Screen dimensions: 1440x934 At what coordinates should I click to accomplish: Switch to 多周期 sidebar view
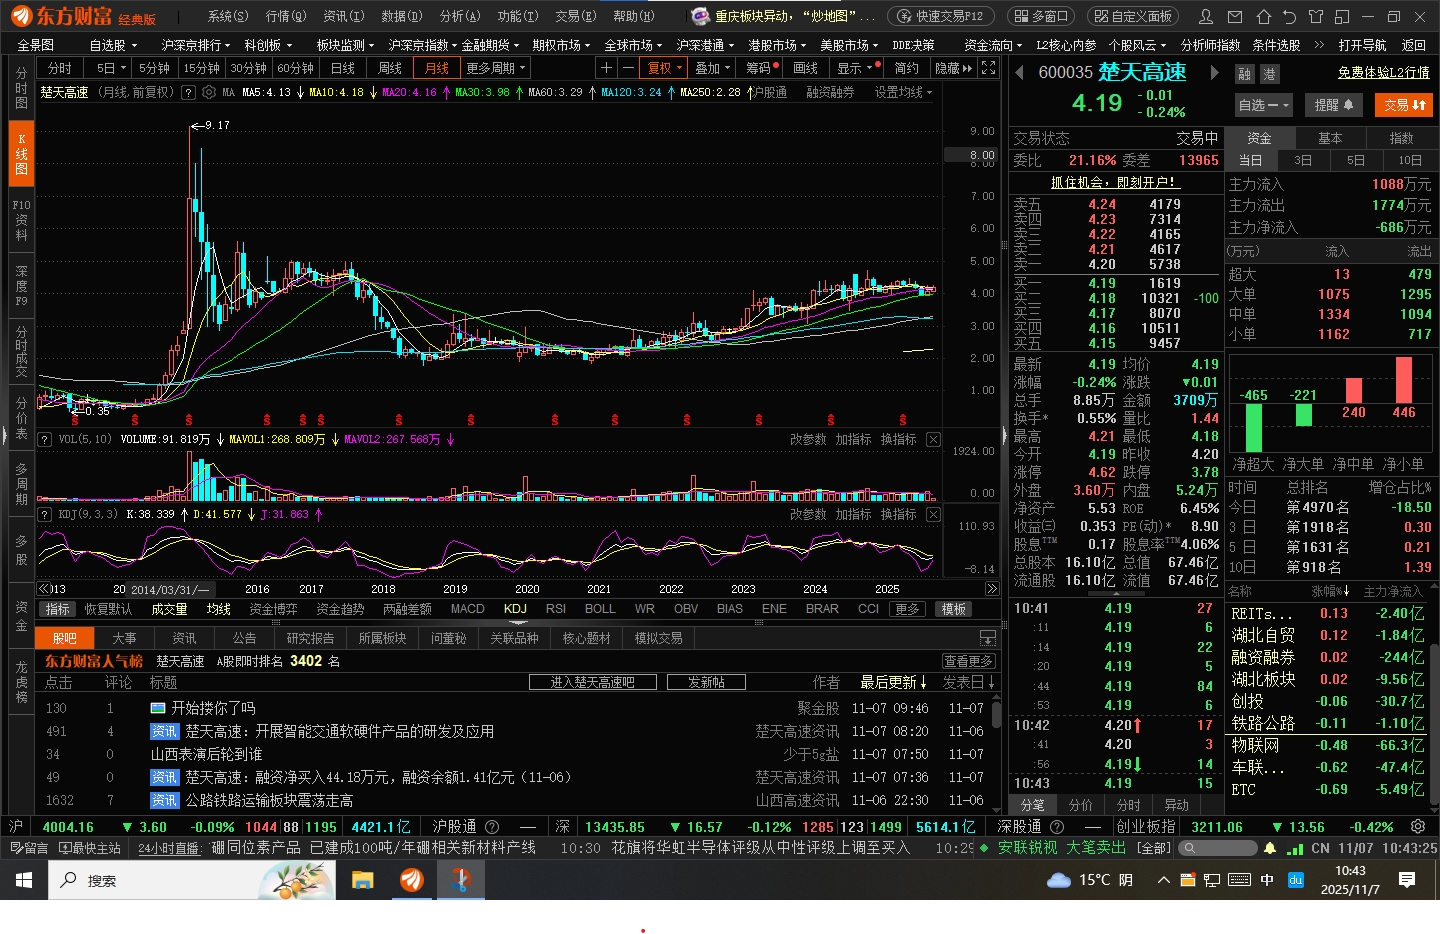click(21, 484)
